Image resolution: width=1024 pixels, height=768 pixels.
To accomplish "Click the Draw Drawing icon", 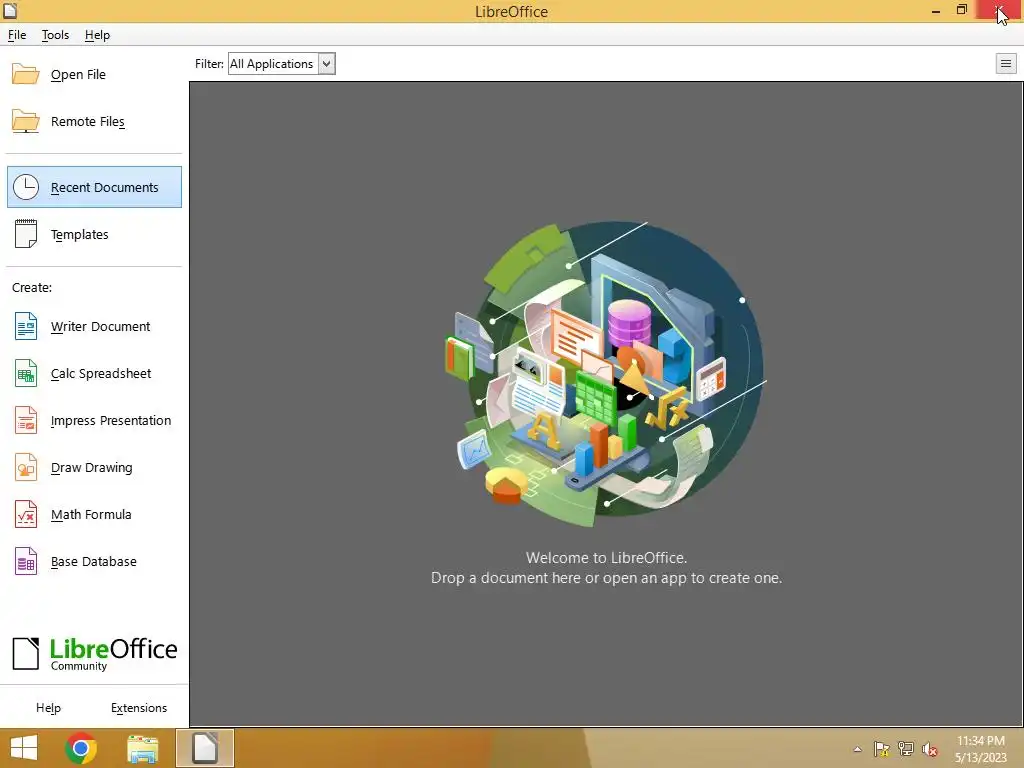I will [25, 467].
